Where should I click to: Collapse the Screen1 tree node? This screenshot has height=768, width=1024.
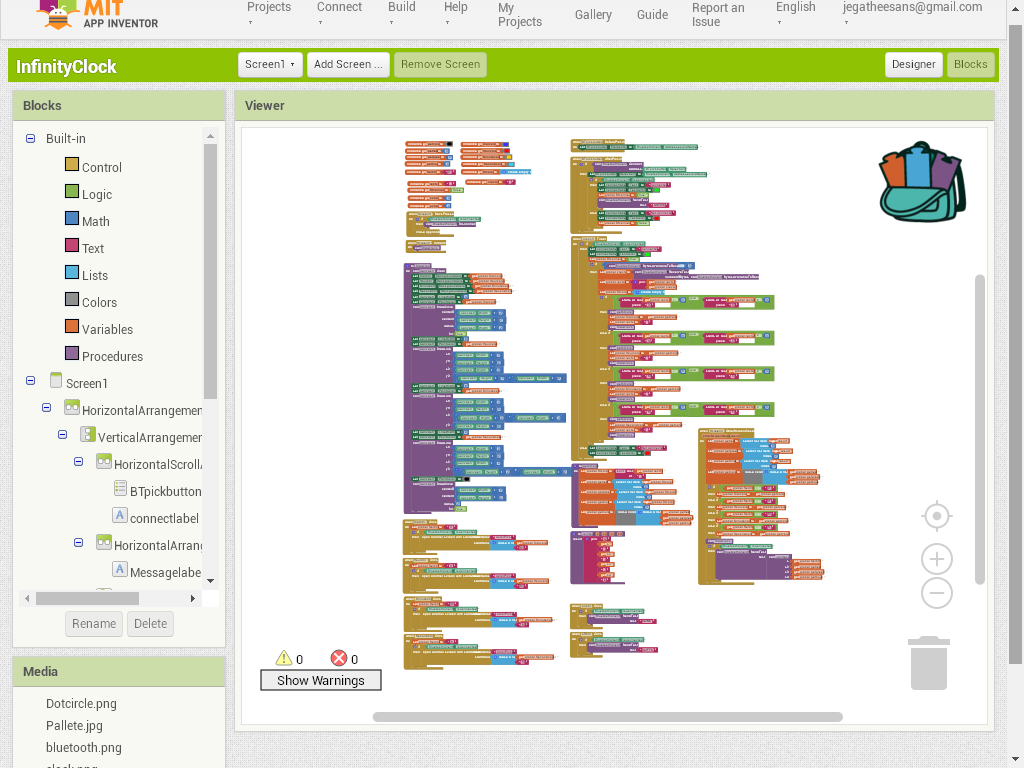point(30,382)
